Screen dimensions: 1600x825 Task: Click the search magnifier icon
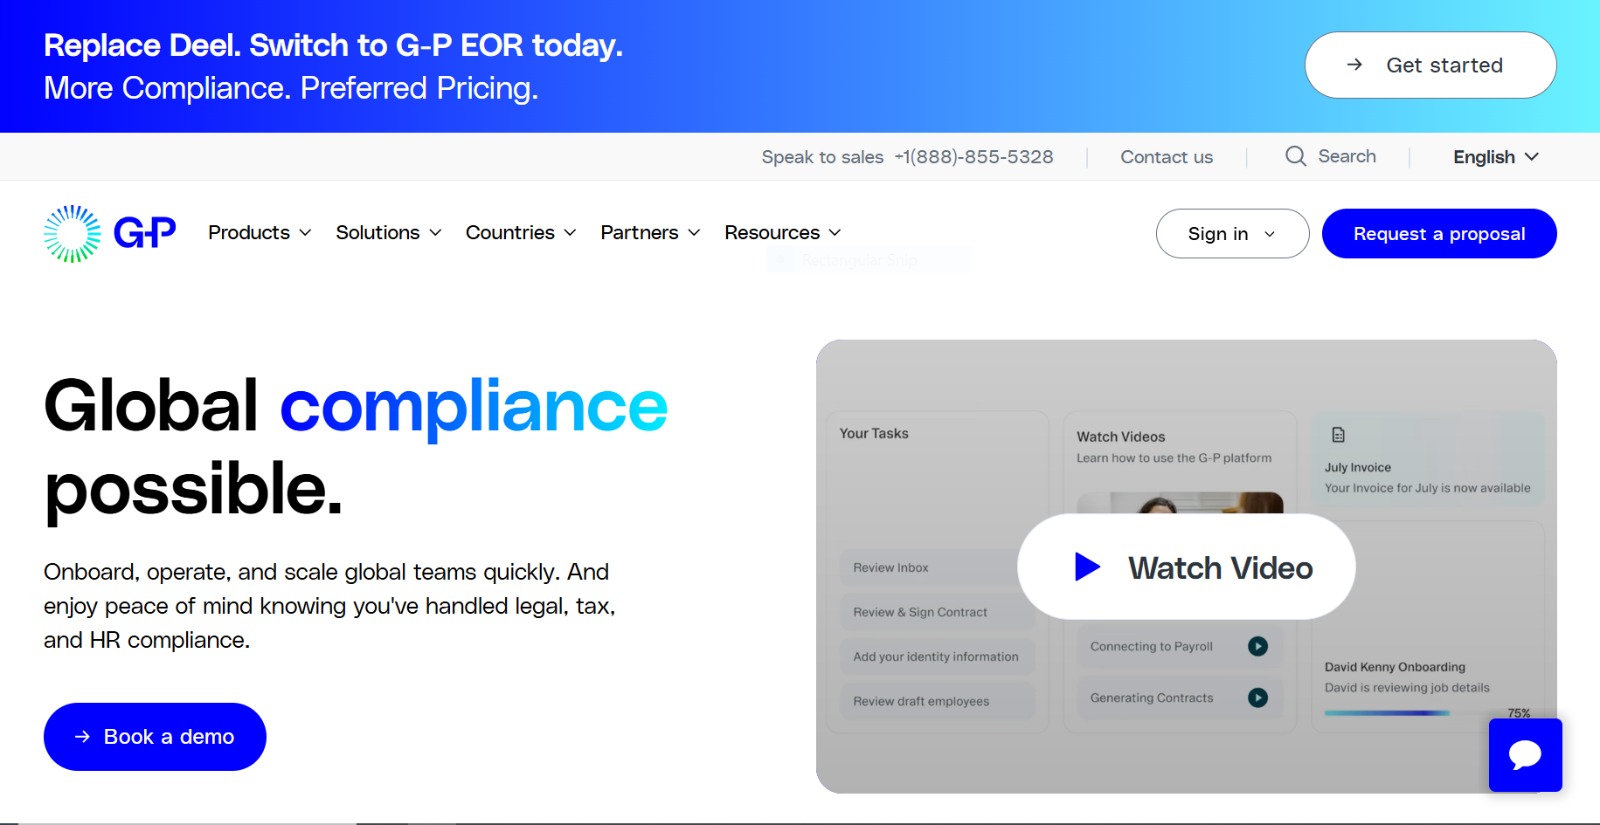pyautogui.click(x=1295, y=156)
